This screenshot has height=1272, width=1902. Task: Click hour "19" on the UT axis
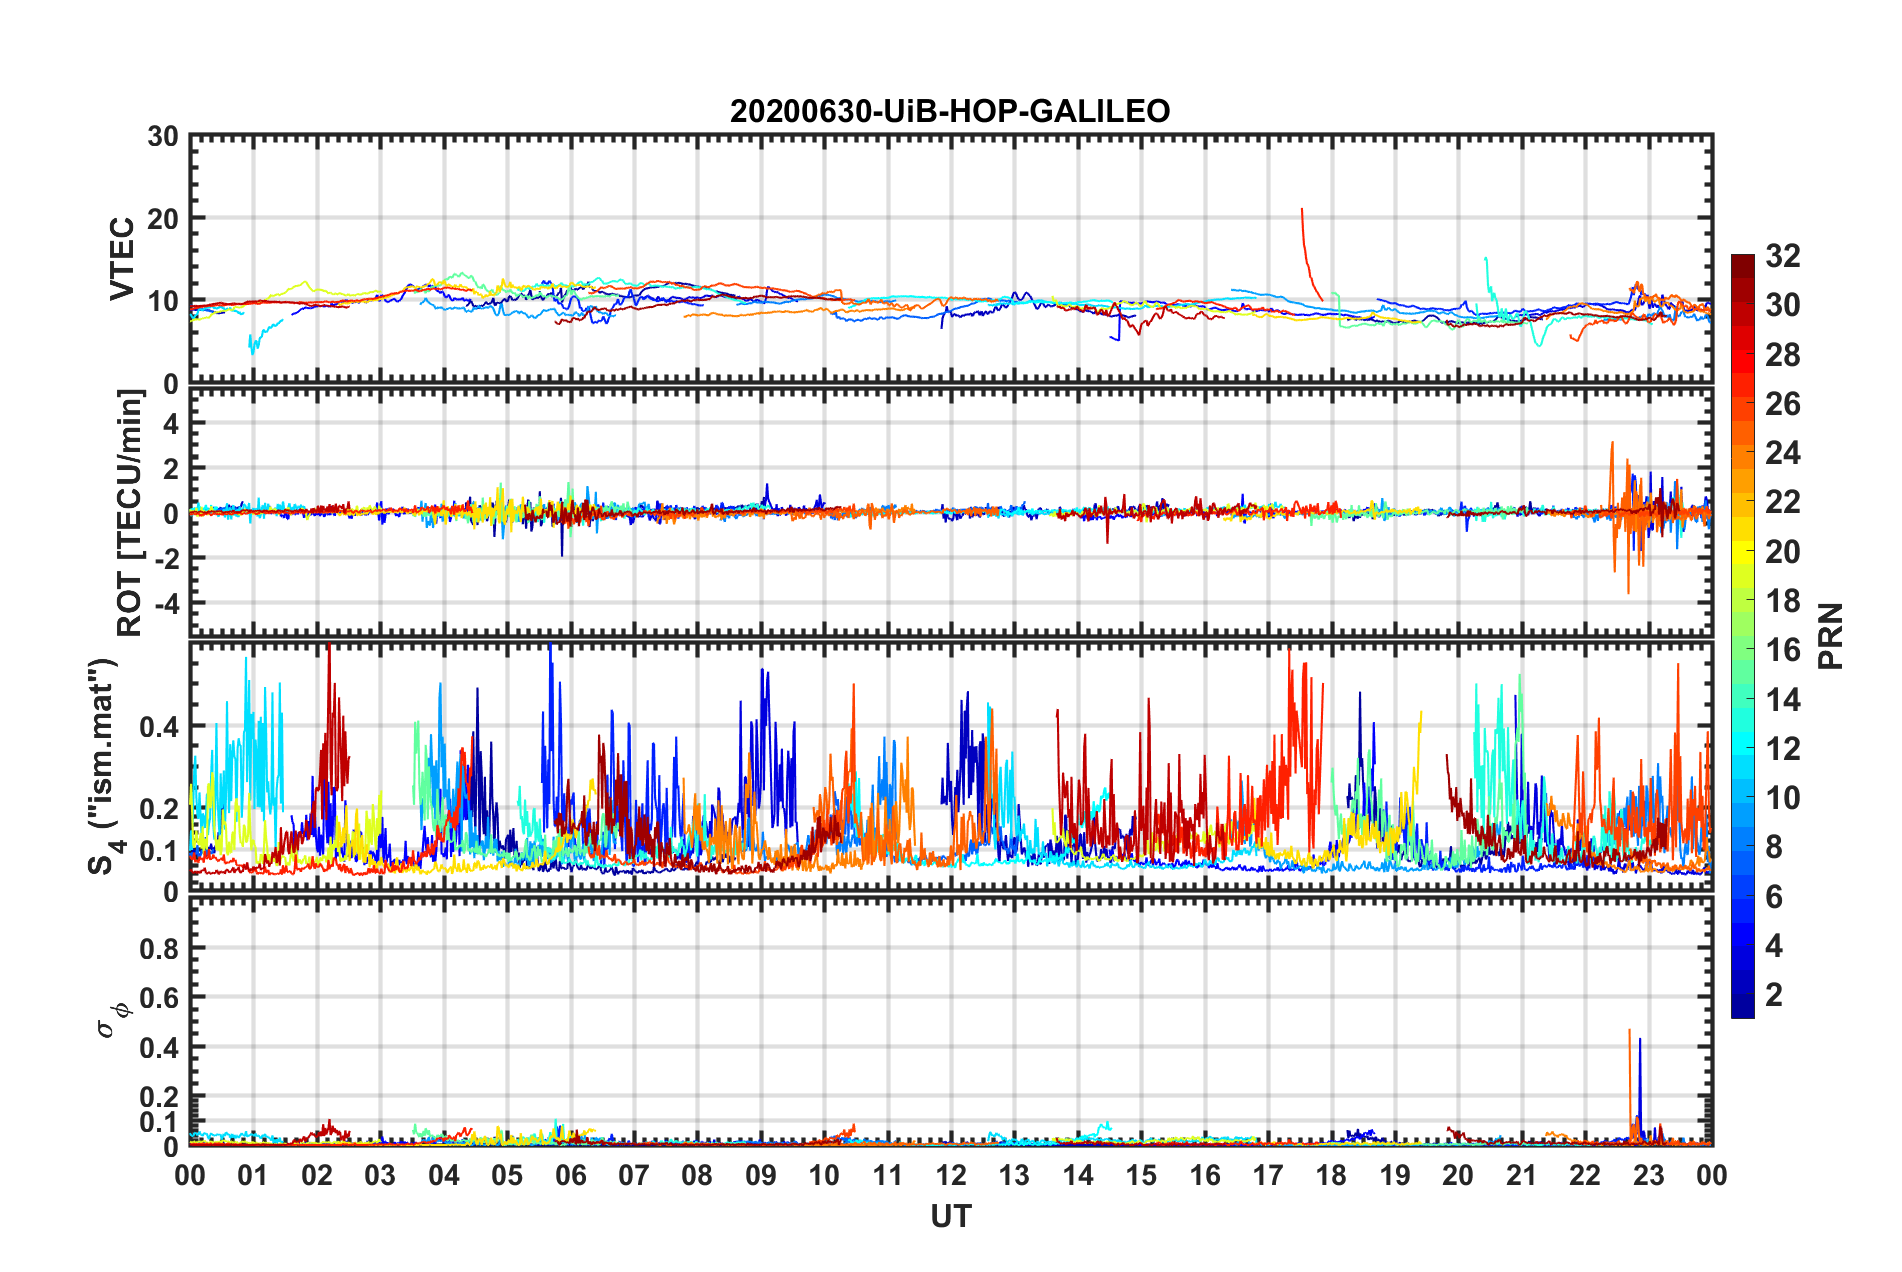[1395, 1175]
